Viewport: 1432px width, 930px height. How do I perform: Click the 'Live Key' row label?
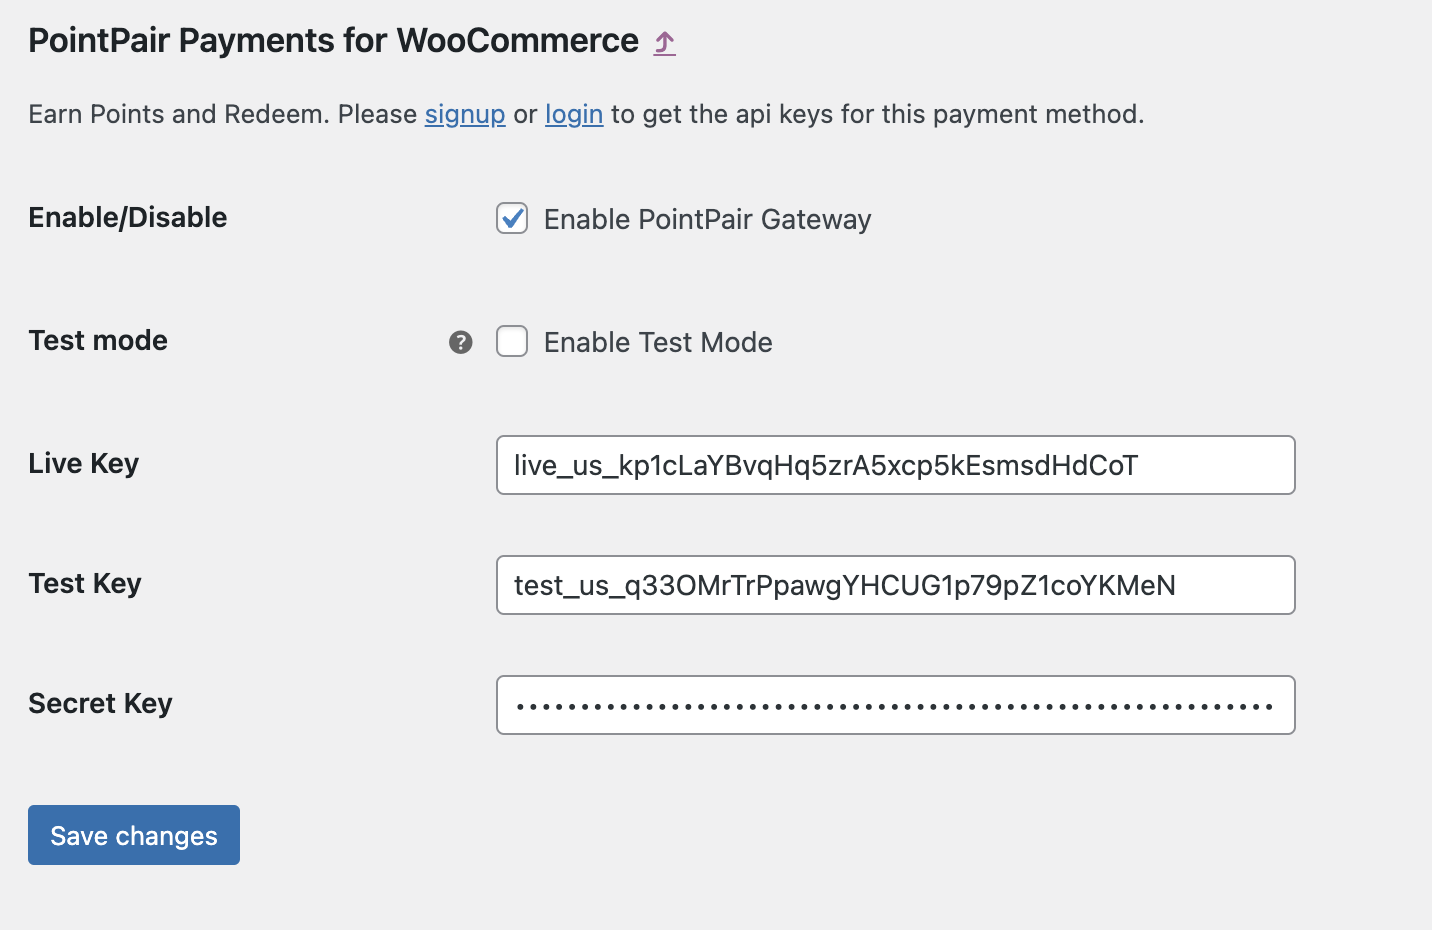tap(84, 463)
